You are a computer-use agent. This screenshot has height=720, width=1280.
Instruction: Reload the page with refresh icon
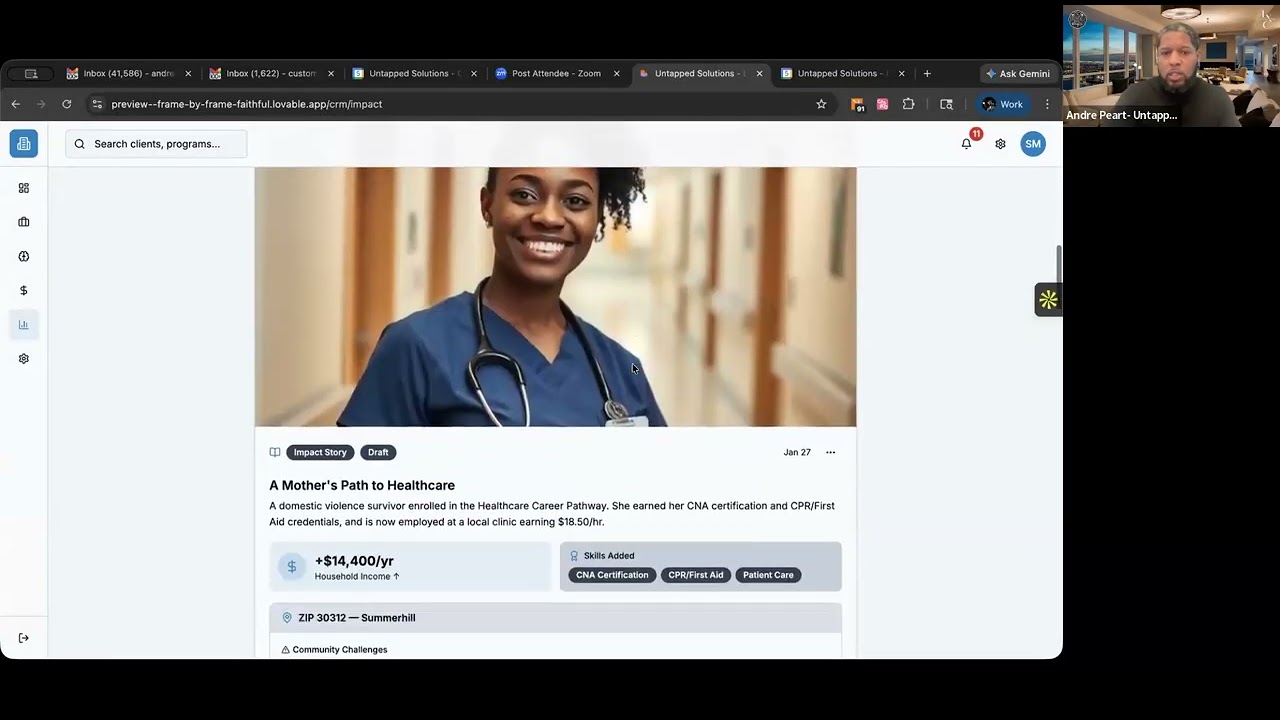click(67, 104)
